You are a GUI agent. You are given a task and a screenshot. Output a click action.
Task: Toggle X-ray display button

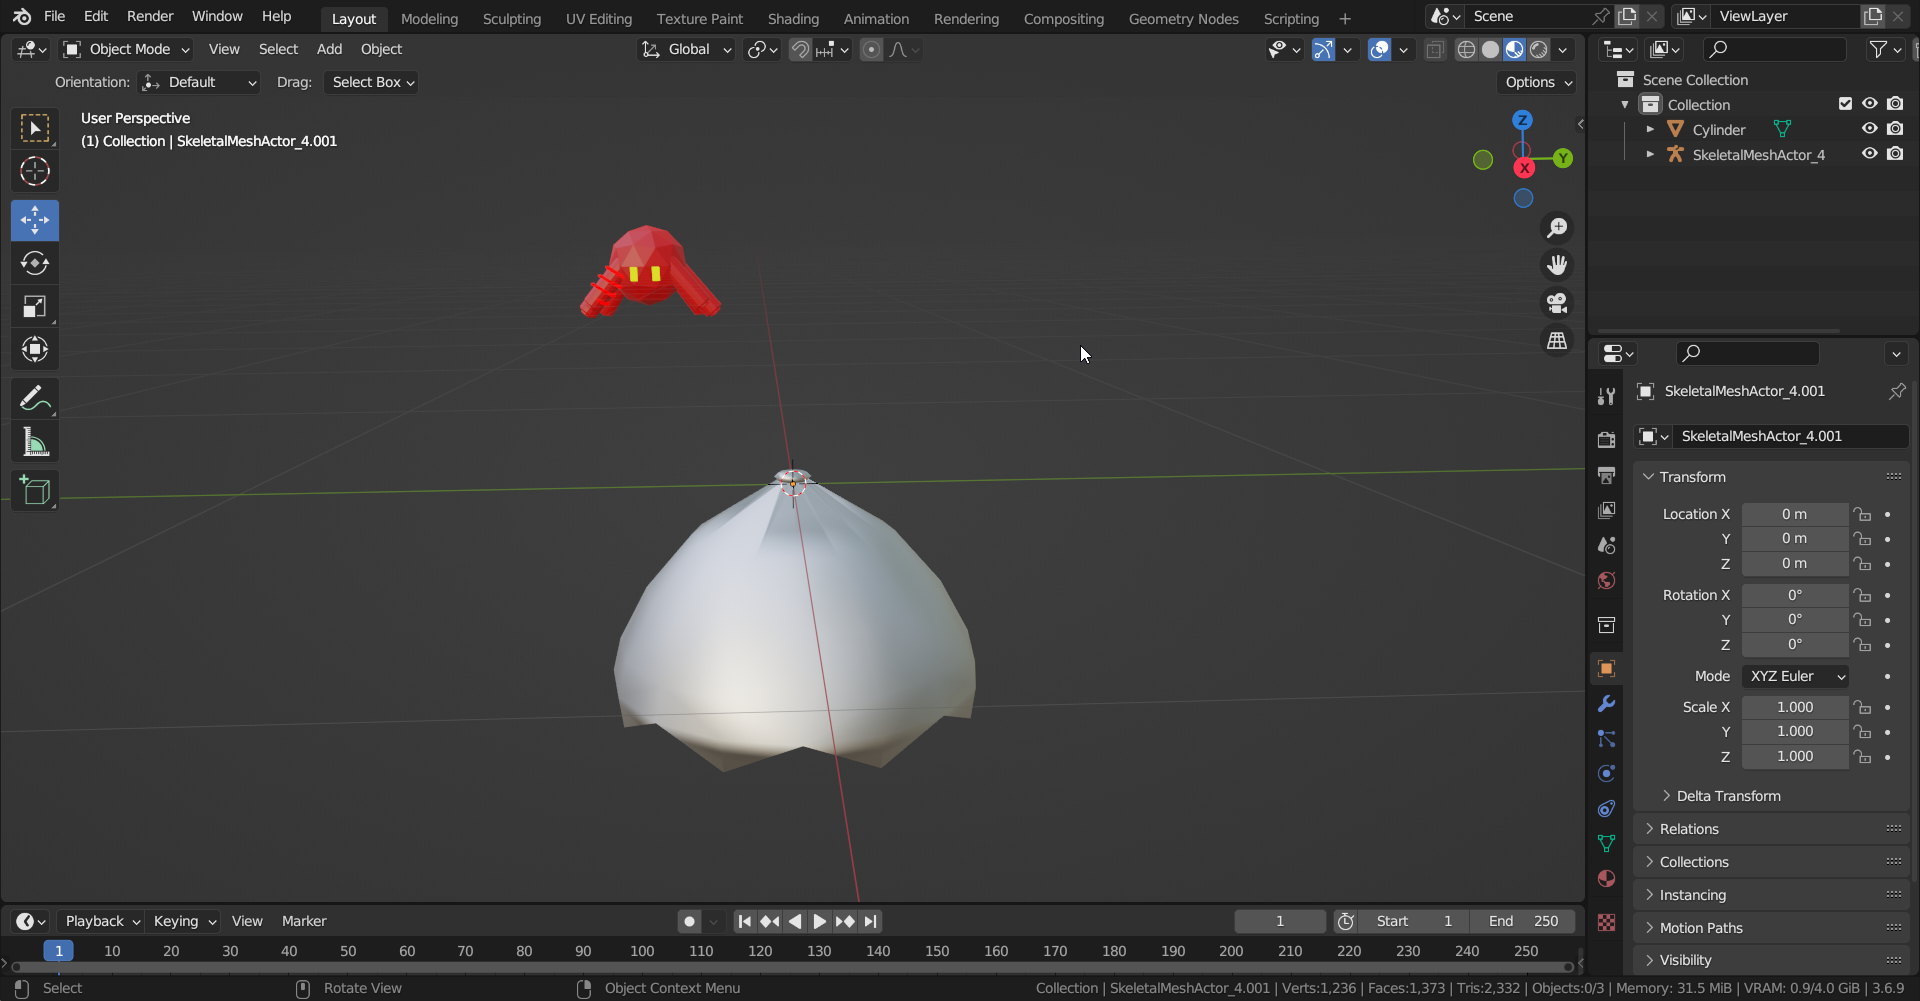[1435, 50]
